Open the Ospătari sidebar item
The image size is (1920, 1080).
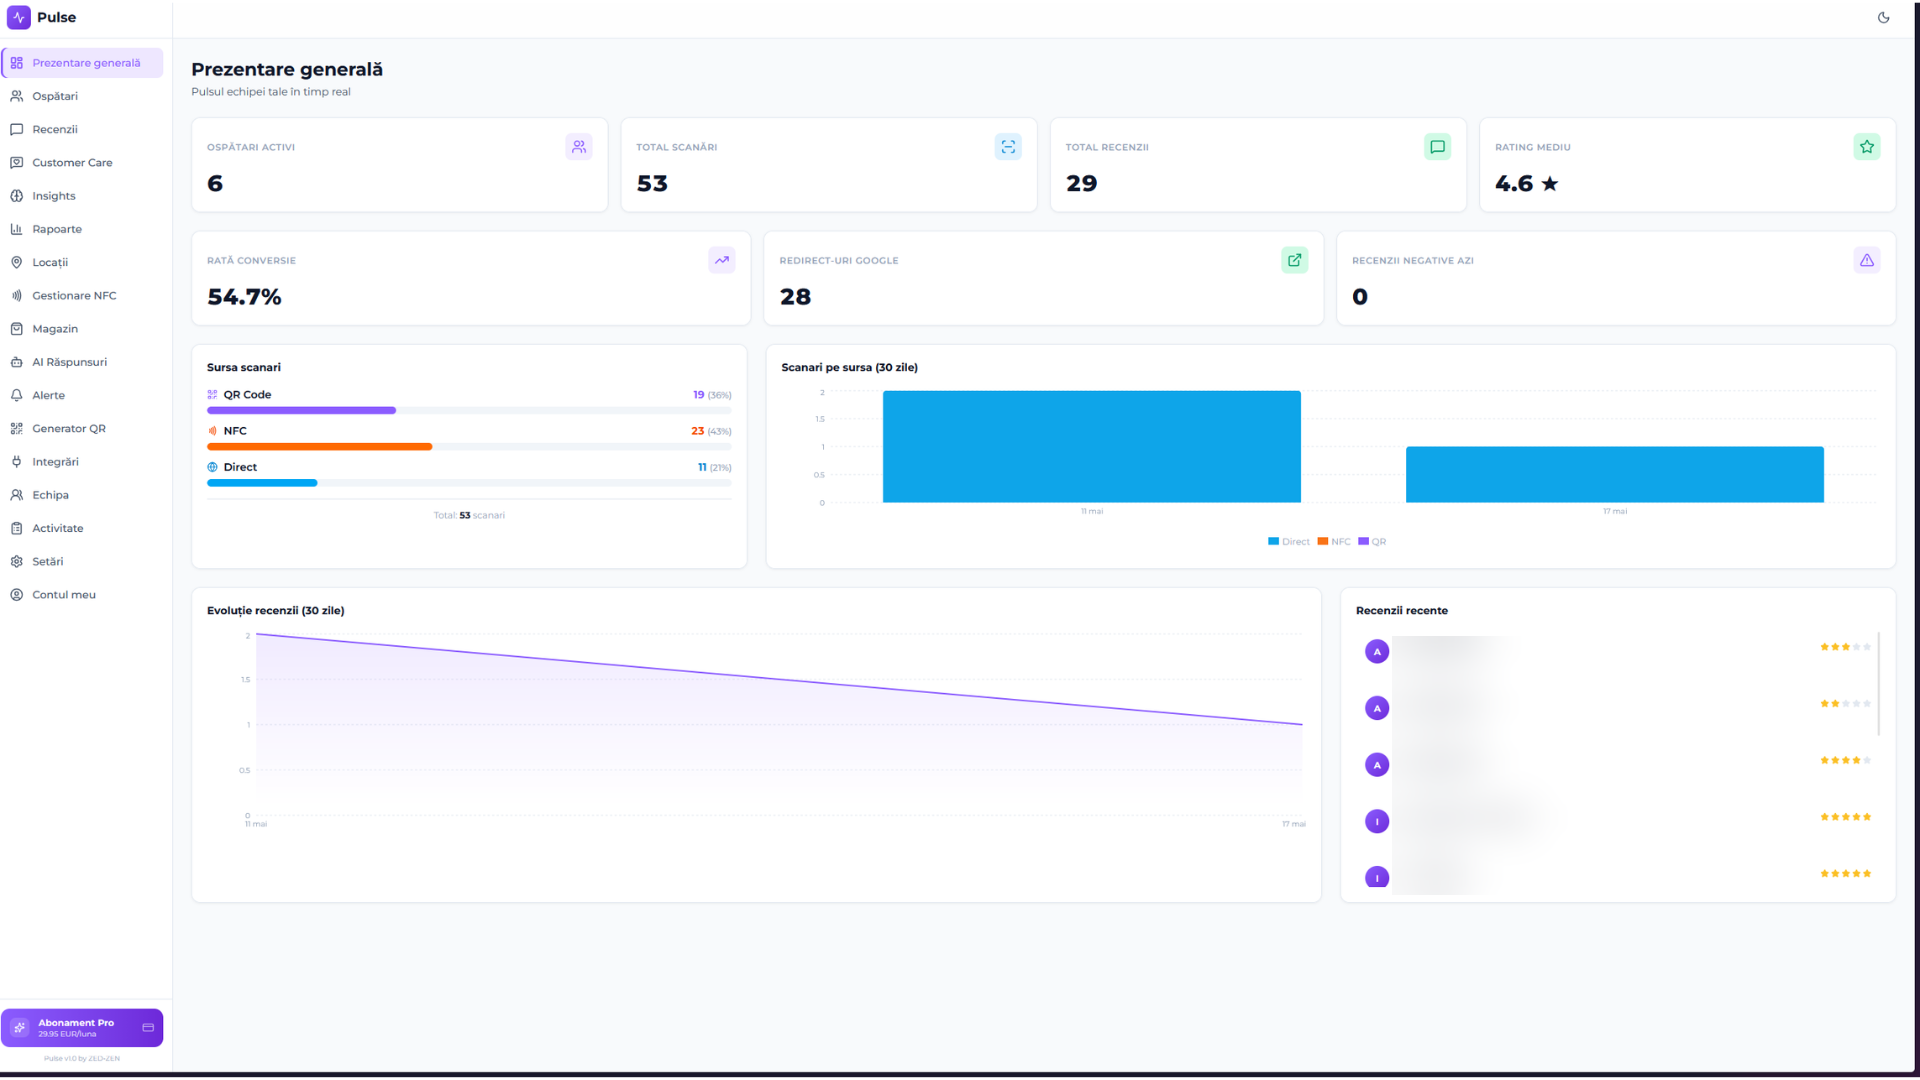(83, 96)
